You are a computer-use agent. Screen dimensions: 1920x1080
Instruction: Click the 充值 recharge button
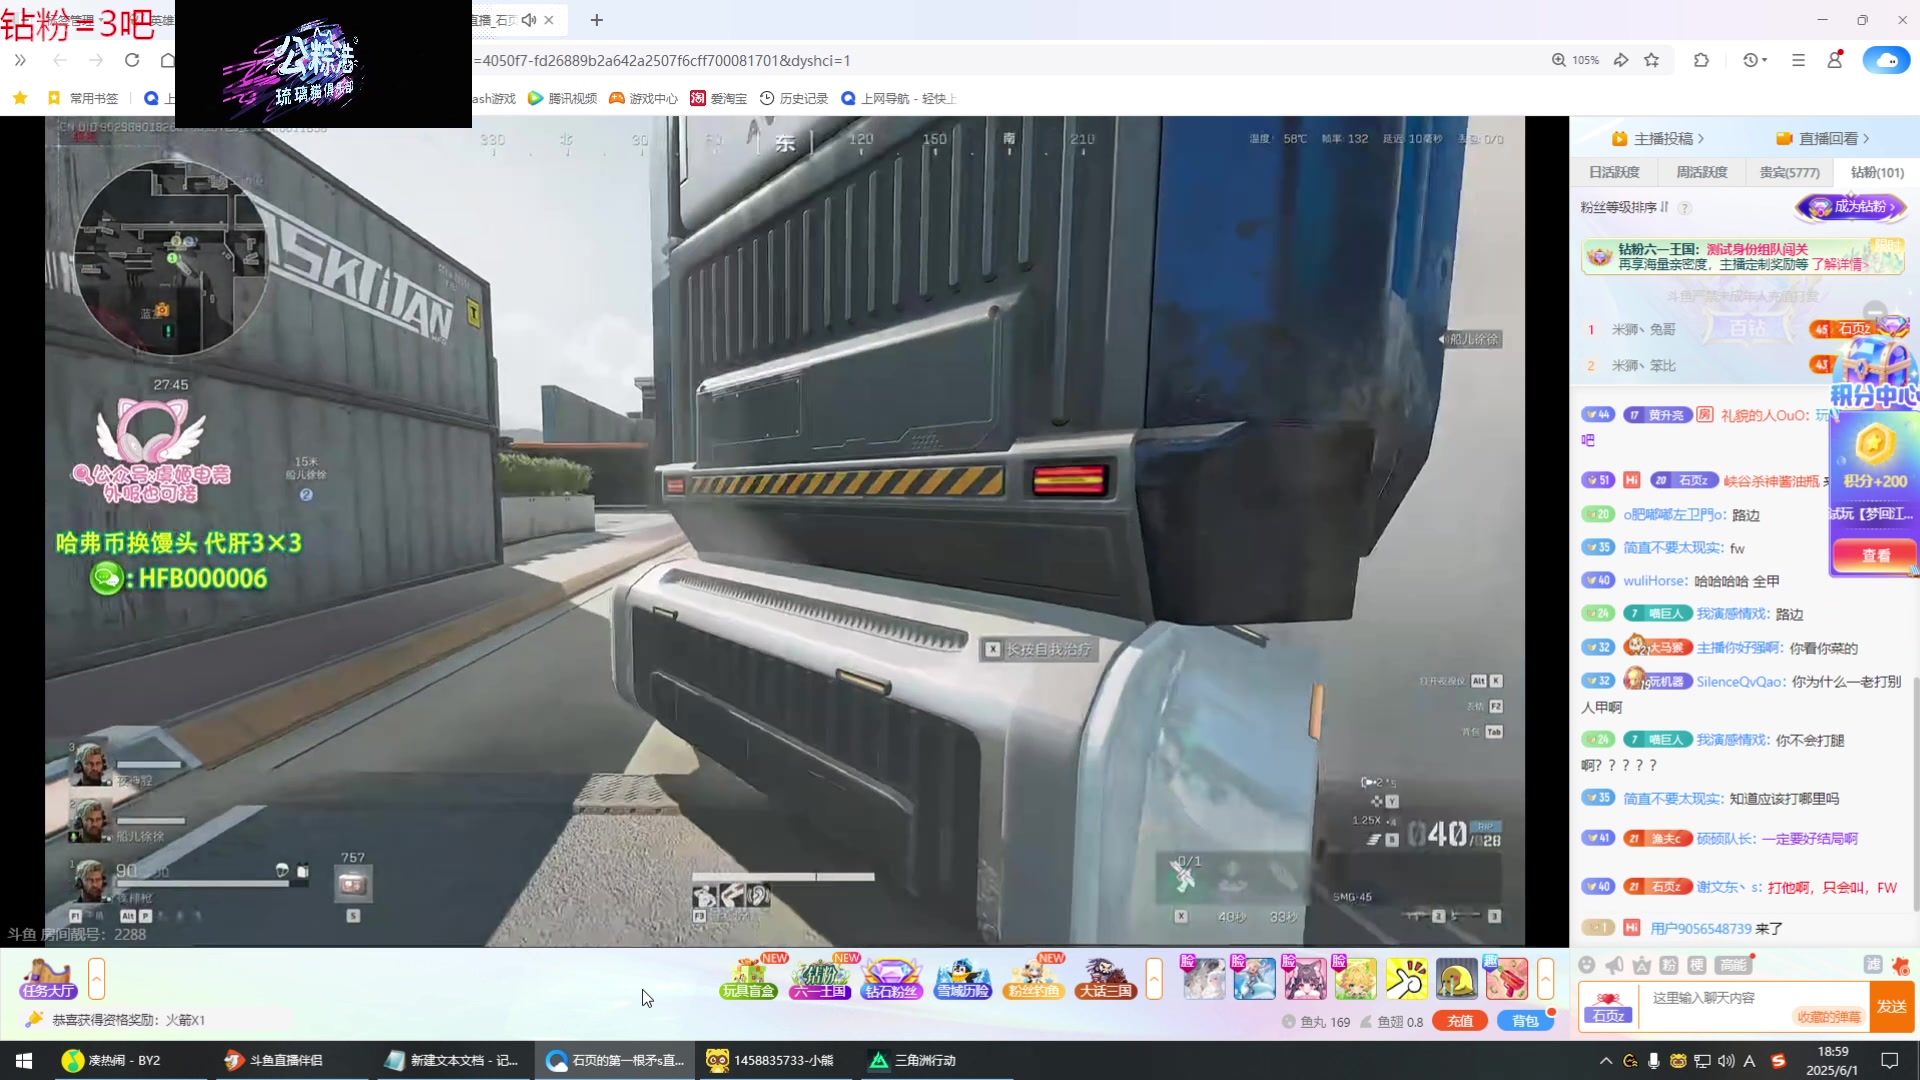[1460, 1021]
